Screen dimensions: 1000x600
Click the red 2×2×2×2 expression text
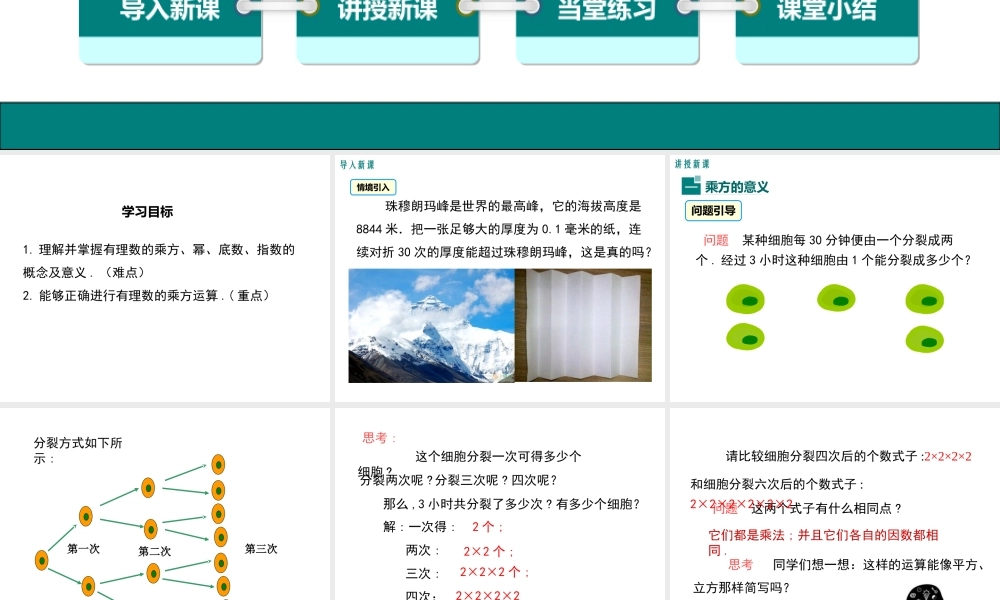(x=948, y=456)
